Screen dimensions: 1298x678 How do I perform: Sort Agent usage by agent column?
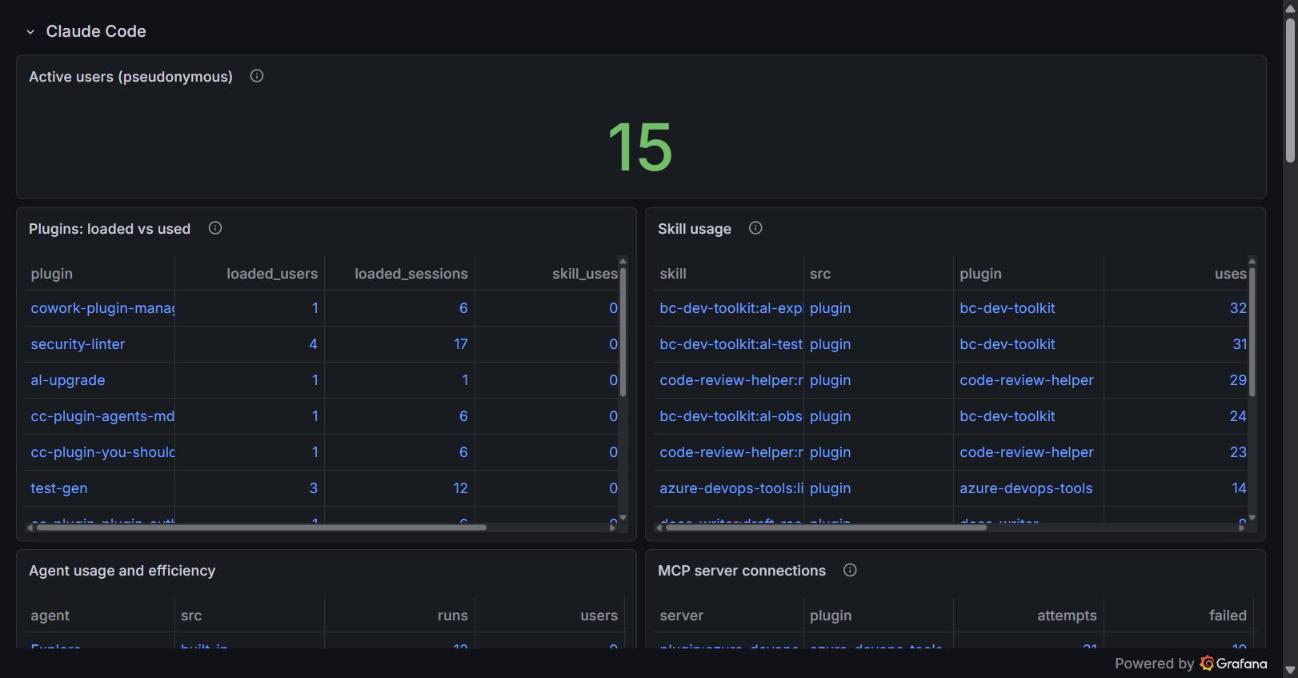point(50,616)
